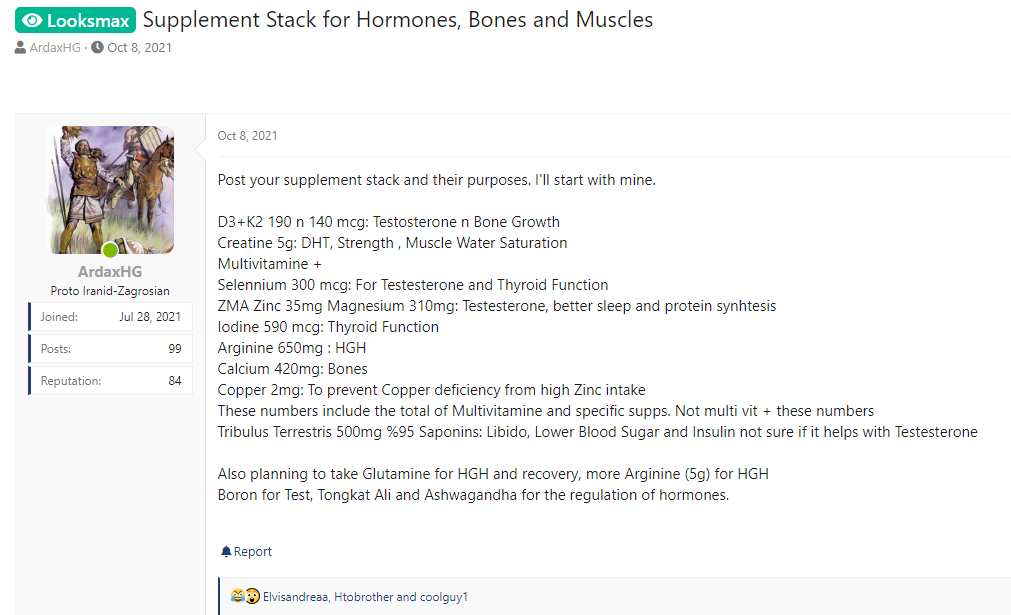This screenshot has height=615, width=1011.
Task: Click the post's Oct 8, 2021 timestamp
Action: (248, 136)
